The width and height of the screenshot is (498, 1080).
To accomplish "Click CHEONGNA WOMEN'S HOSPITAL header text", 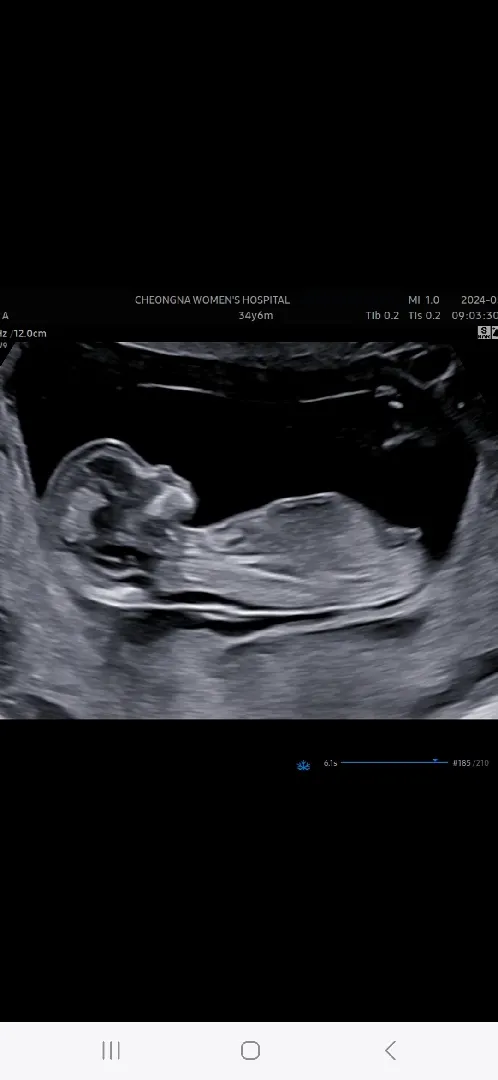I will click(212, 300).
